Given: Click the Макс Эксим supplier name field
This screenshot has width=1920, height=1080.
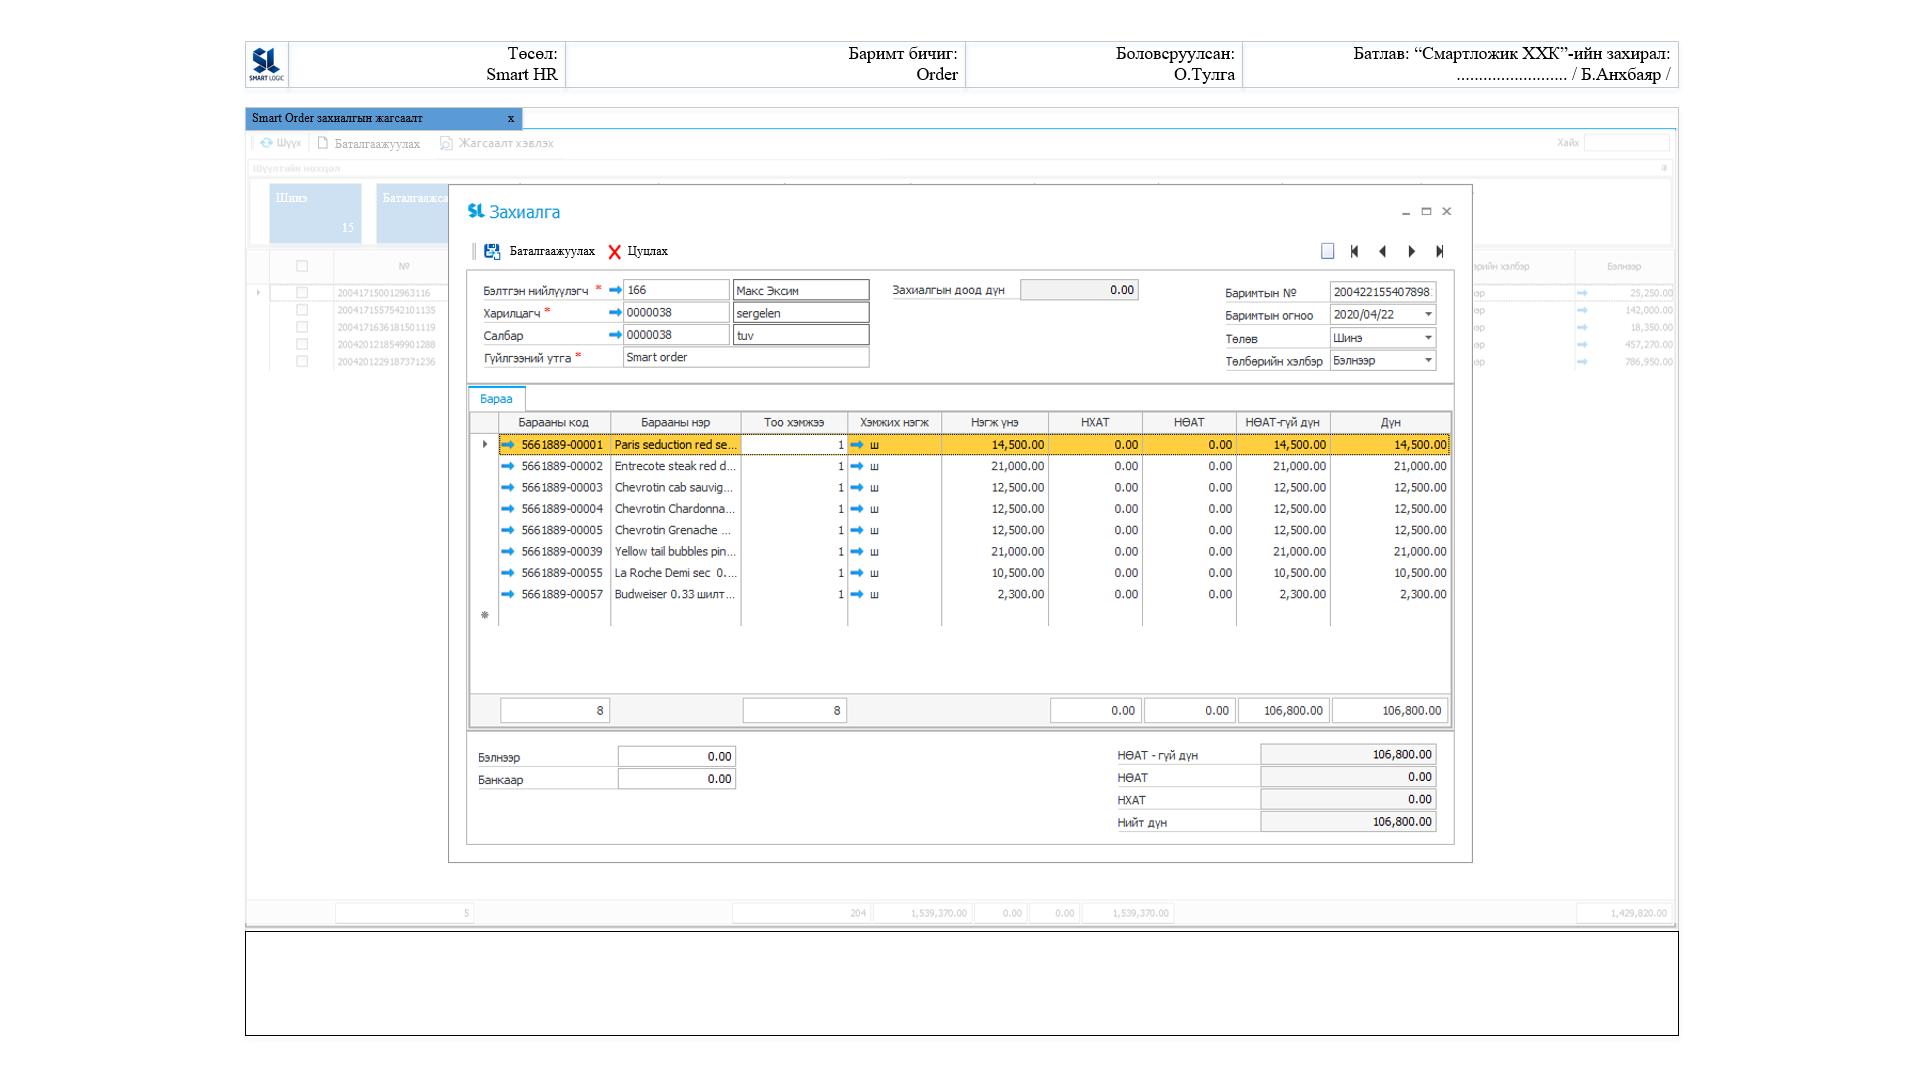Looking at the screenshot, I should [x=801, y=290].
